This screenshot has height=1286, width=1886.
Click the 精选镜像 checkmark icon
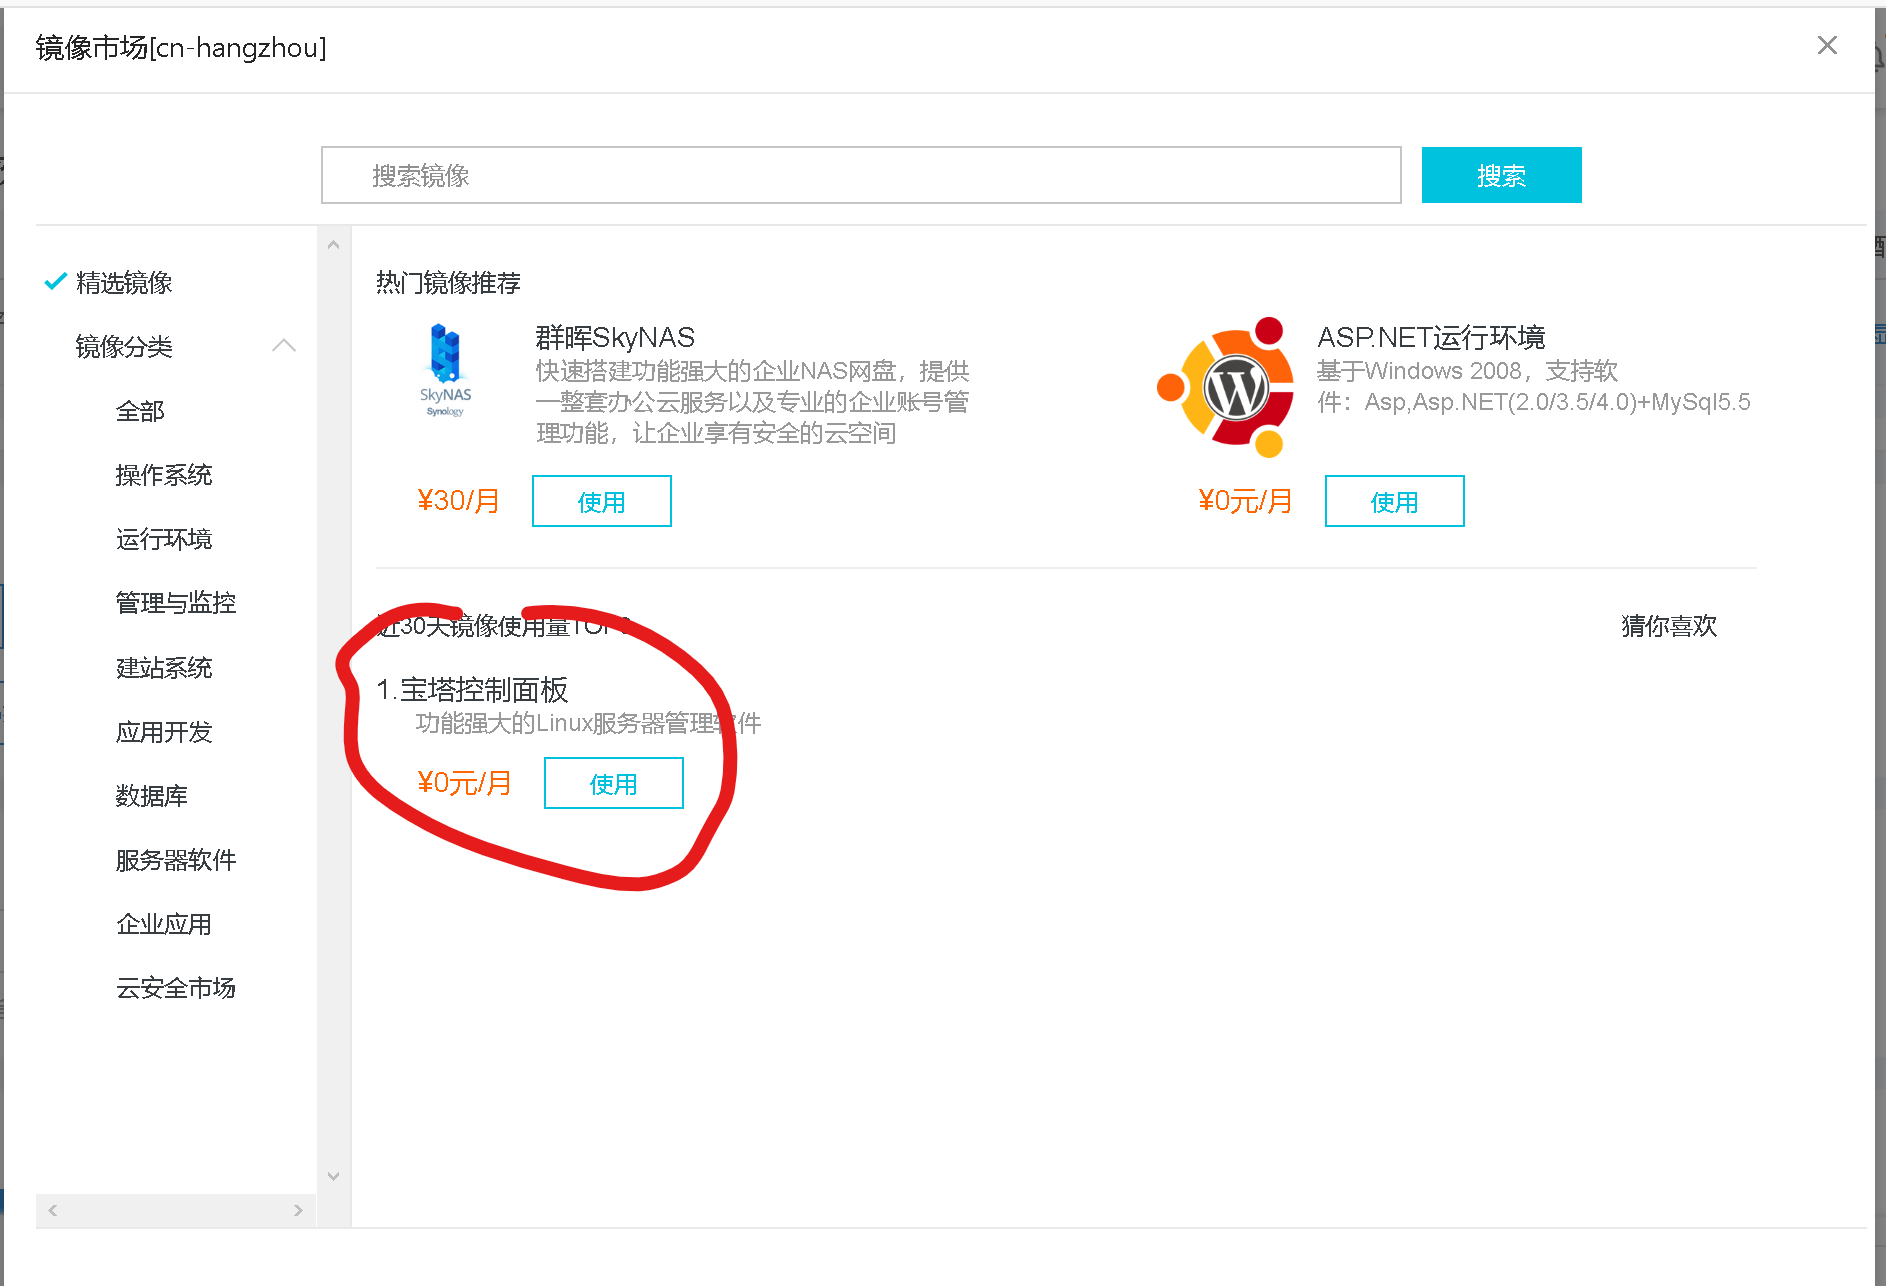(x=56, y=282)
